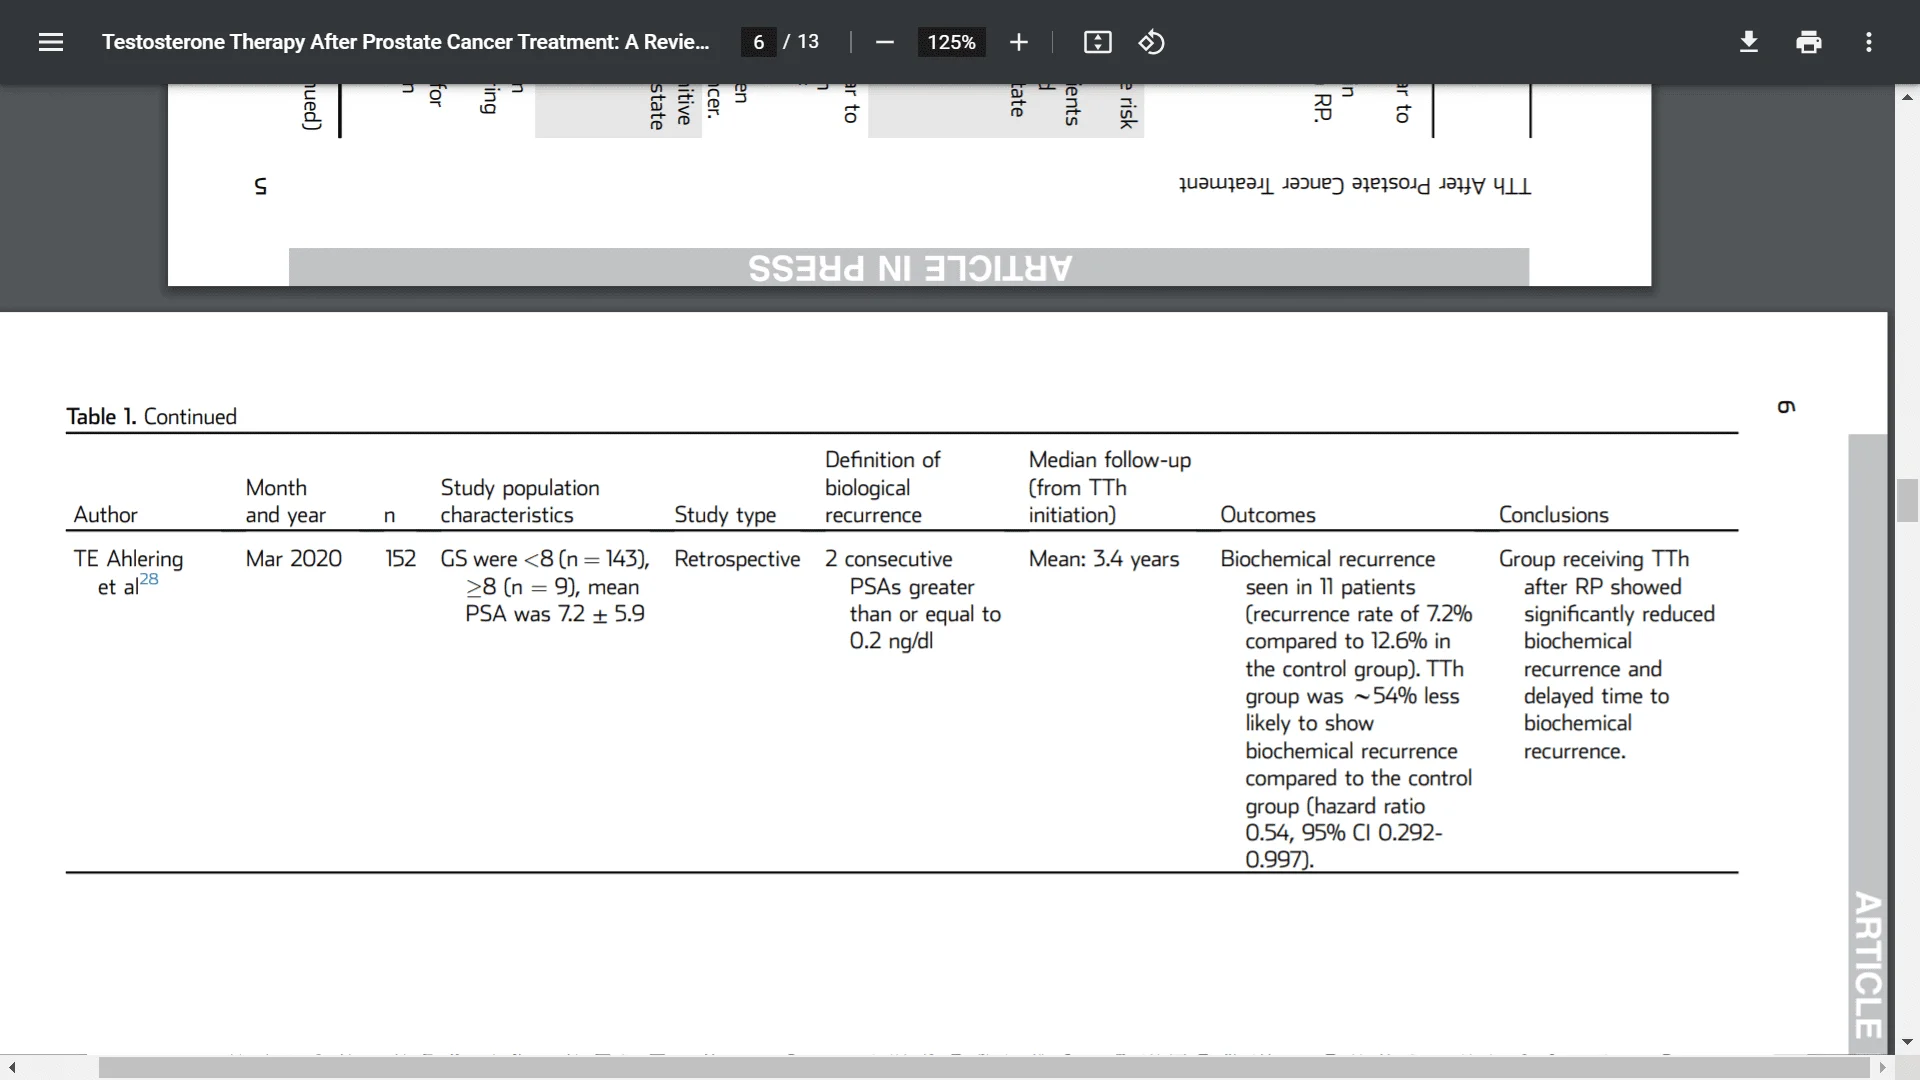Click the fit to page icon
Screen dimensions: 1920x1080
(x=1097, y=42)
